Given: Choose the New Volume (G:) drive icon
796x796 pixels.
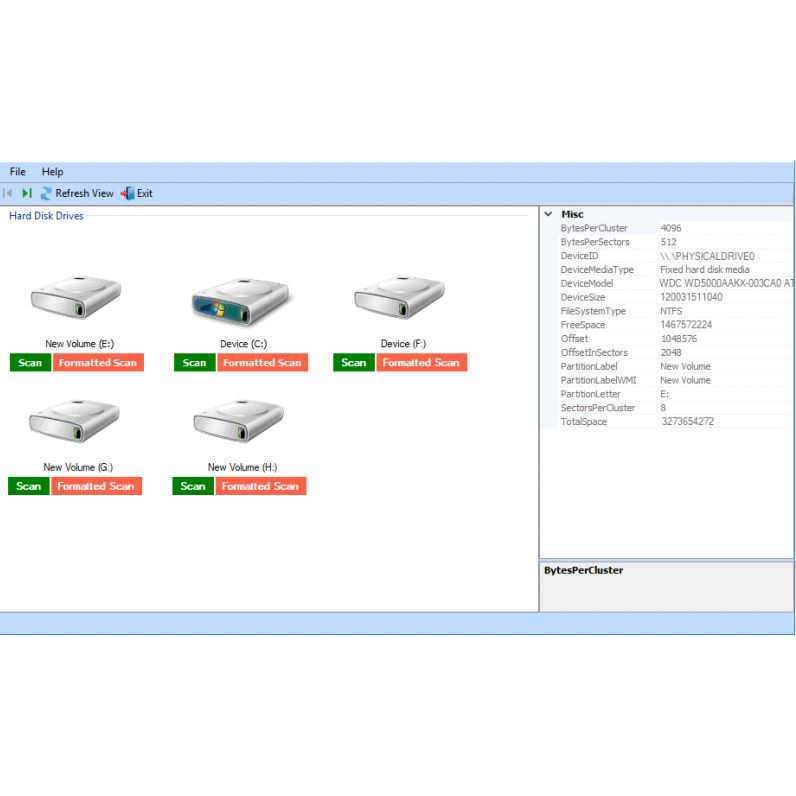Looking at the screenshot, I should (x=76, y=422).
